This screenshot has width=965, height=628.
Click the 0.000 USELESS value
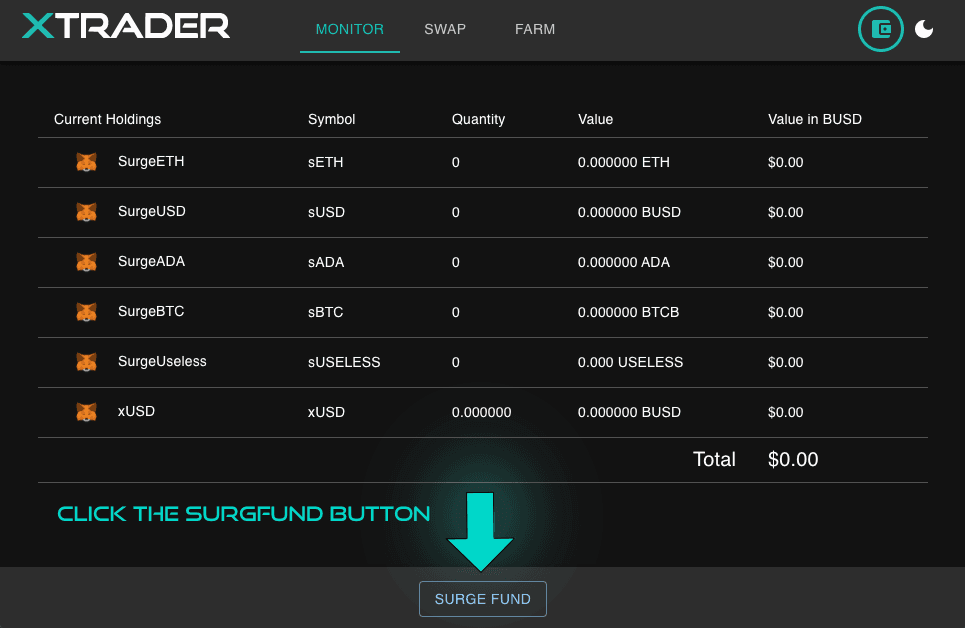click(x=630, y=362)
